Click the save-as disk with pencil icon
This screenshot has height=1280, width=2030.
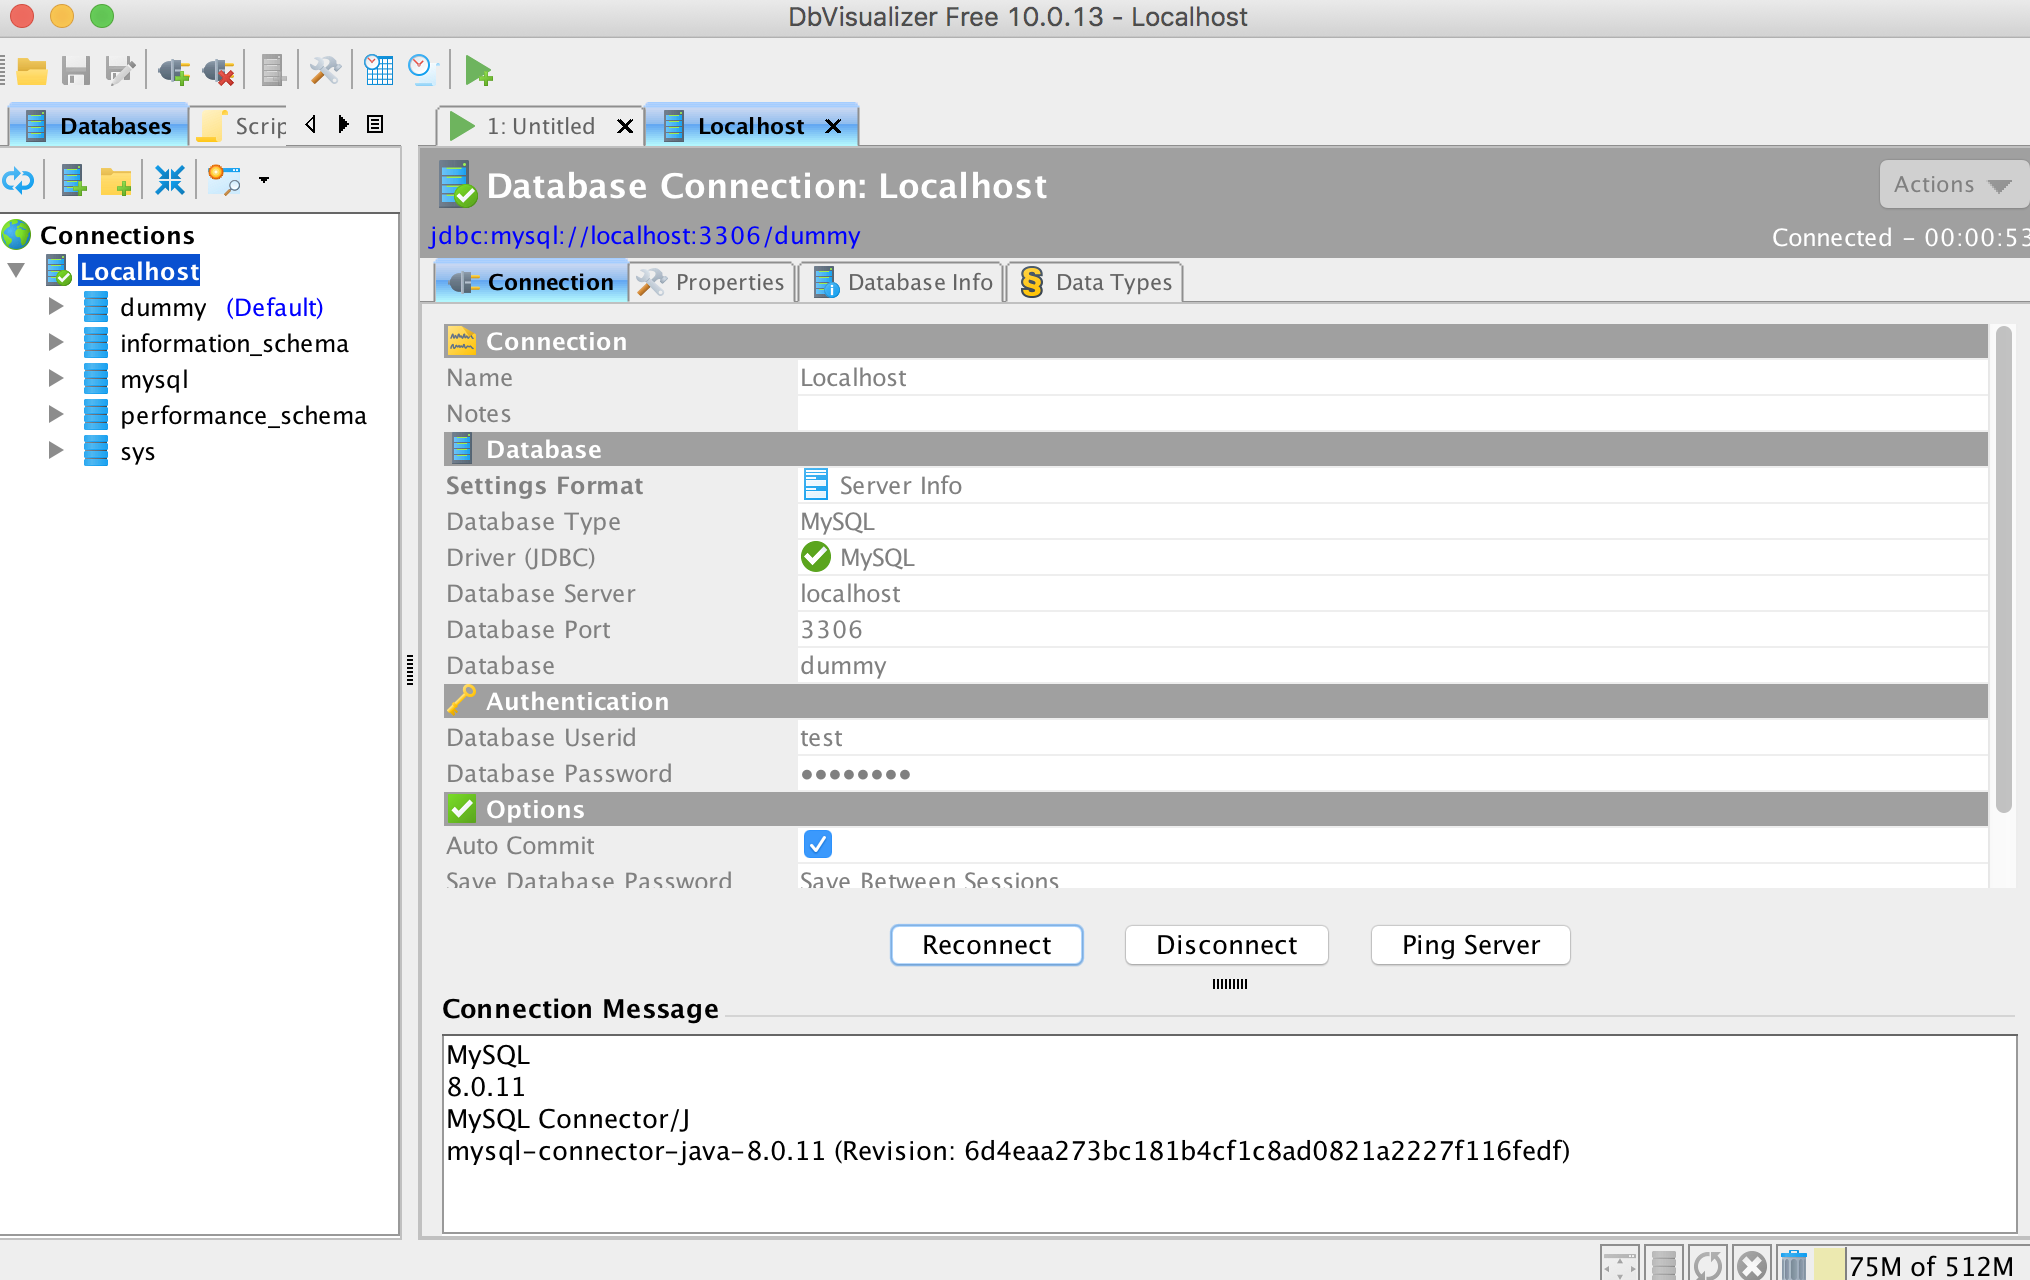[120, 71]
